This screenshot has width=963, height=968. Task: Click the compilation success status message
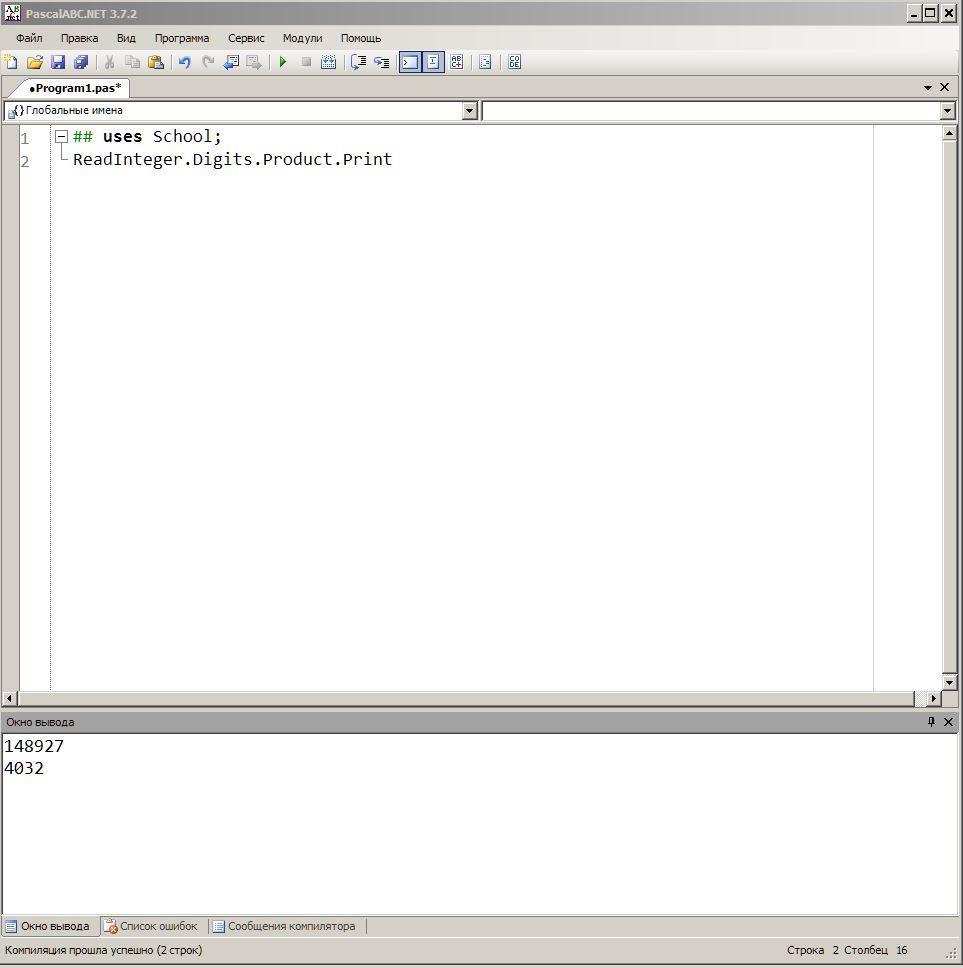click(x=103, y=950)
